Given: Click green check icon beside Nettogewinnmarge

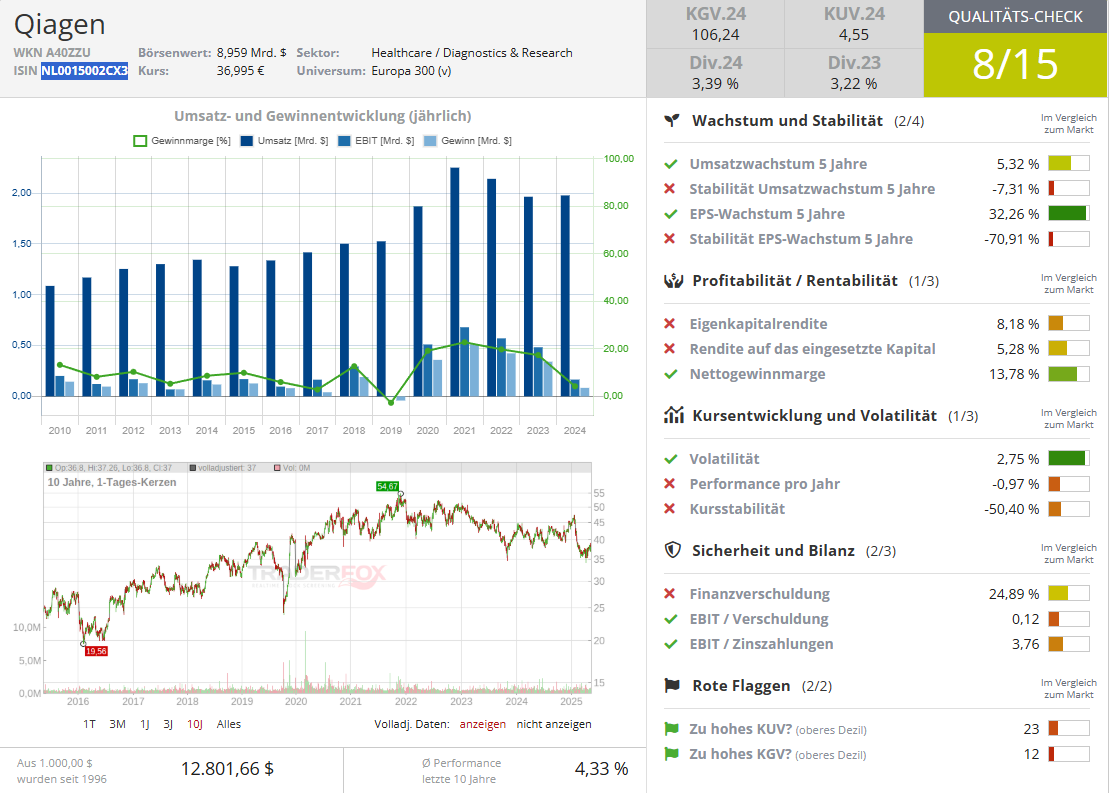Looking at the screenshot, I should (670, 374).
